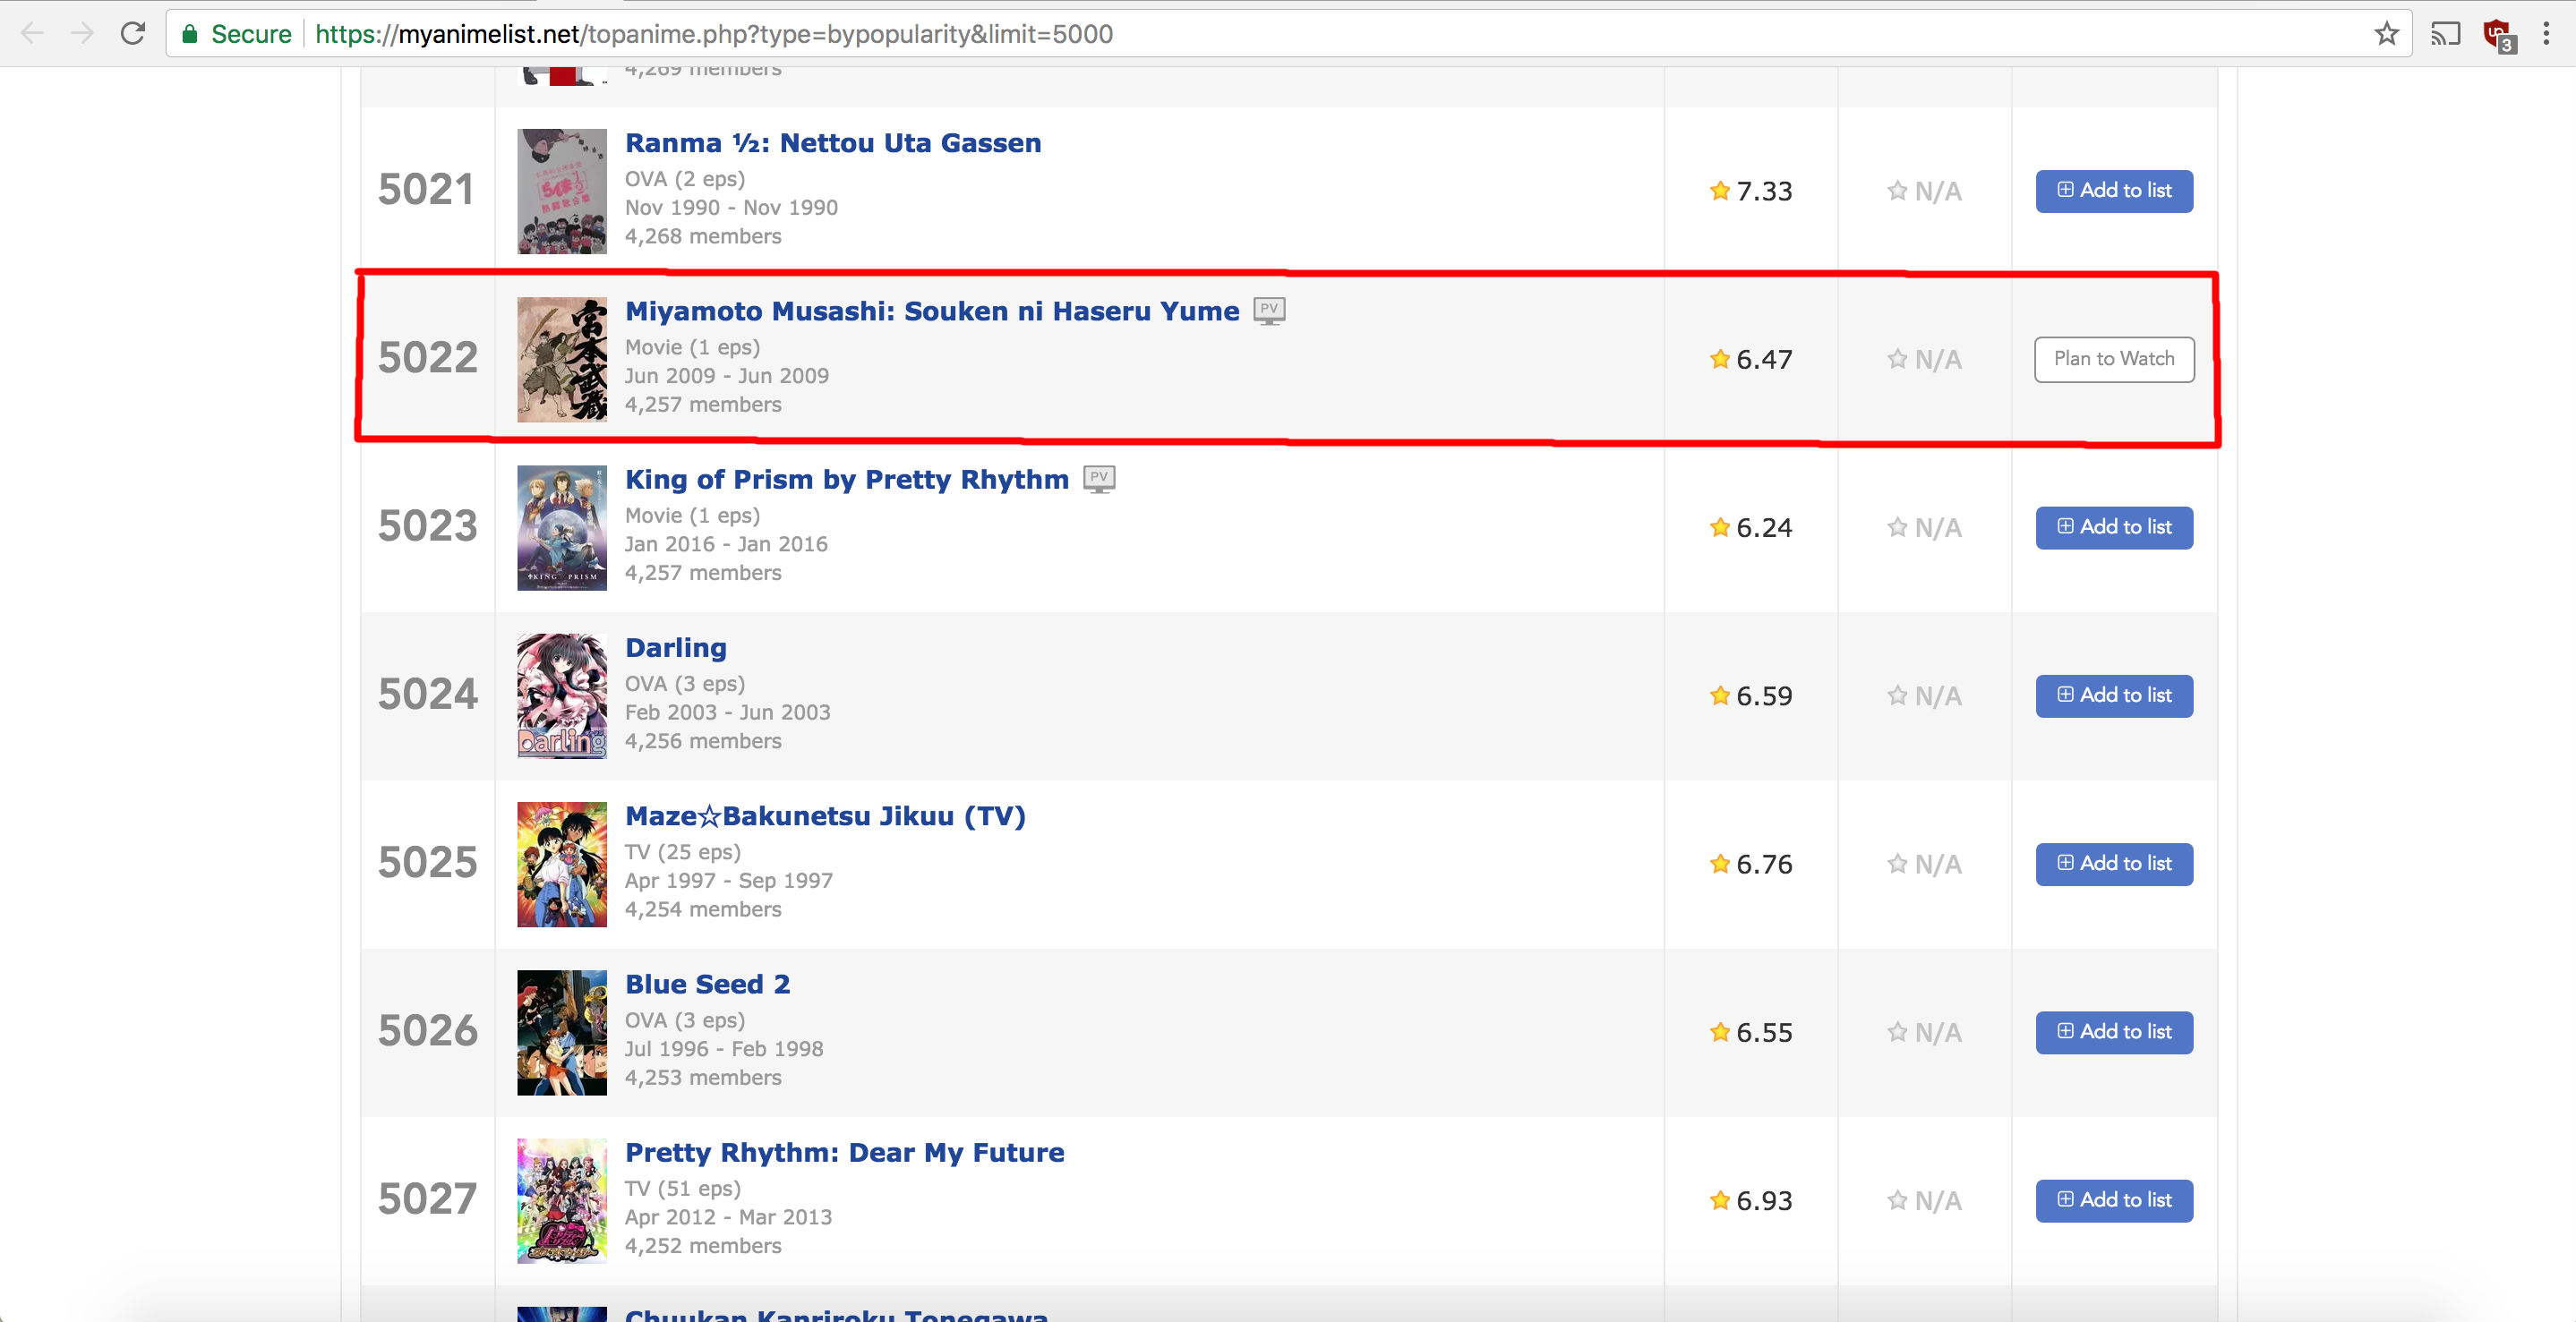2576x1322 pixels.
Task: Bookmark this page with the star icon
Action: [2386, 34]
